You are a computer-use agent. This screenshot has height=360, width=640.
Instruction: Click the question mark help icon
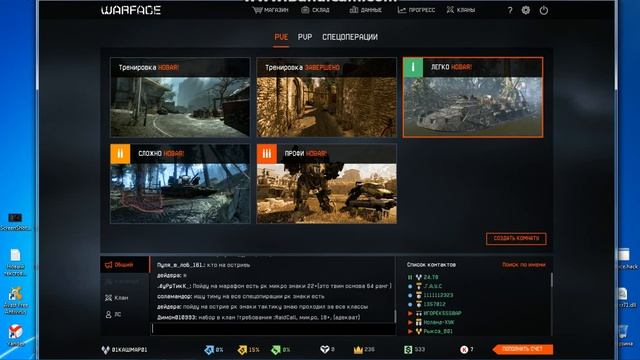click(510, 11)
